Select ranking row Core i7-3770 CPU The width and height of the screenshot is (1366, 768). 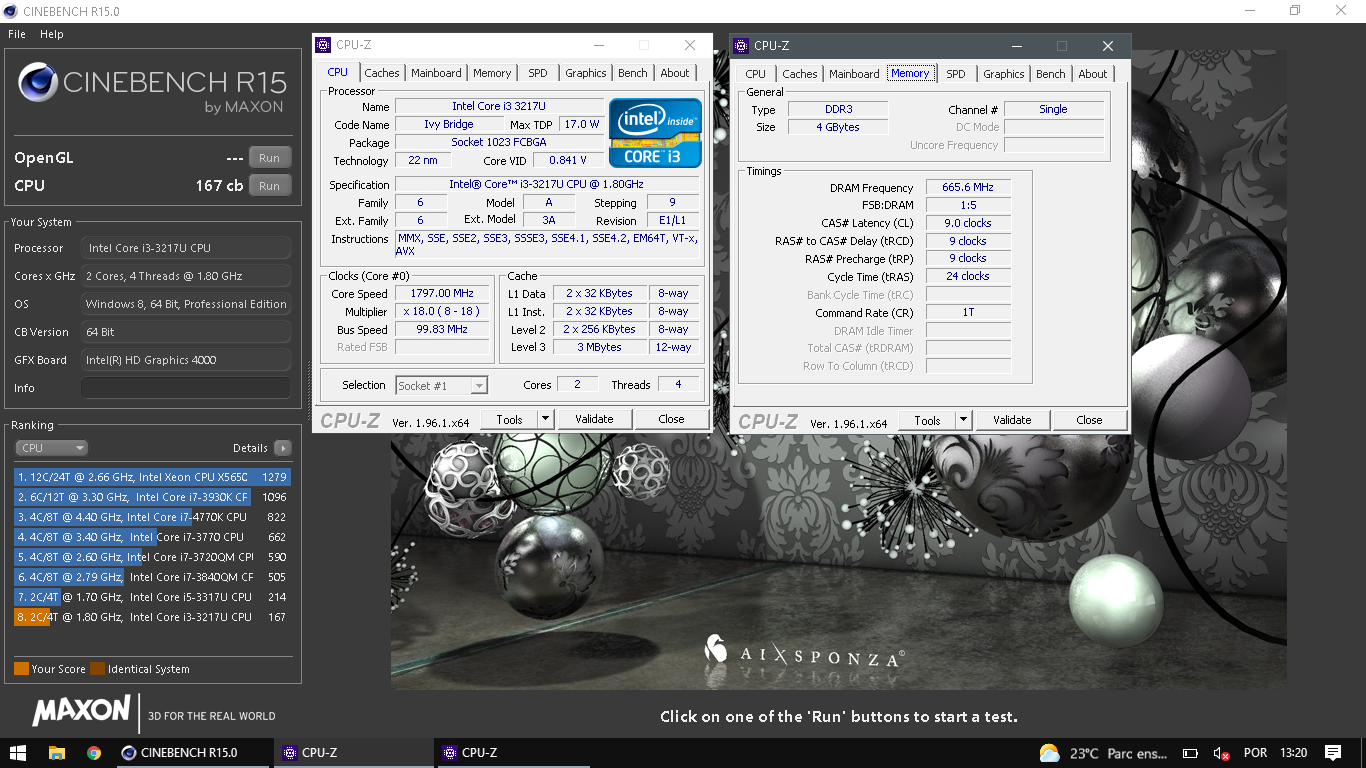[152, 537]
